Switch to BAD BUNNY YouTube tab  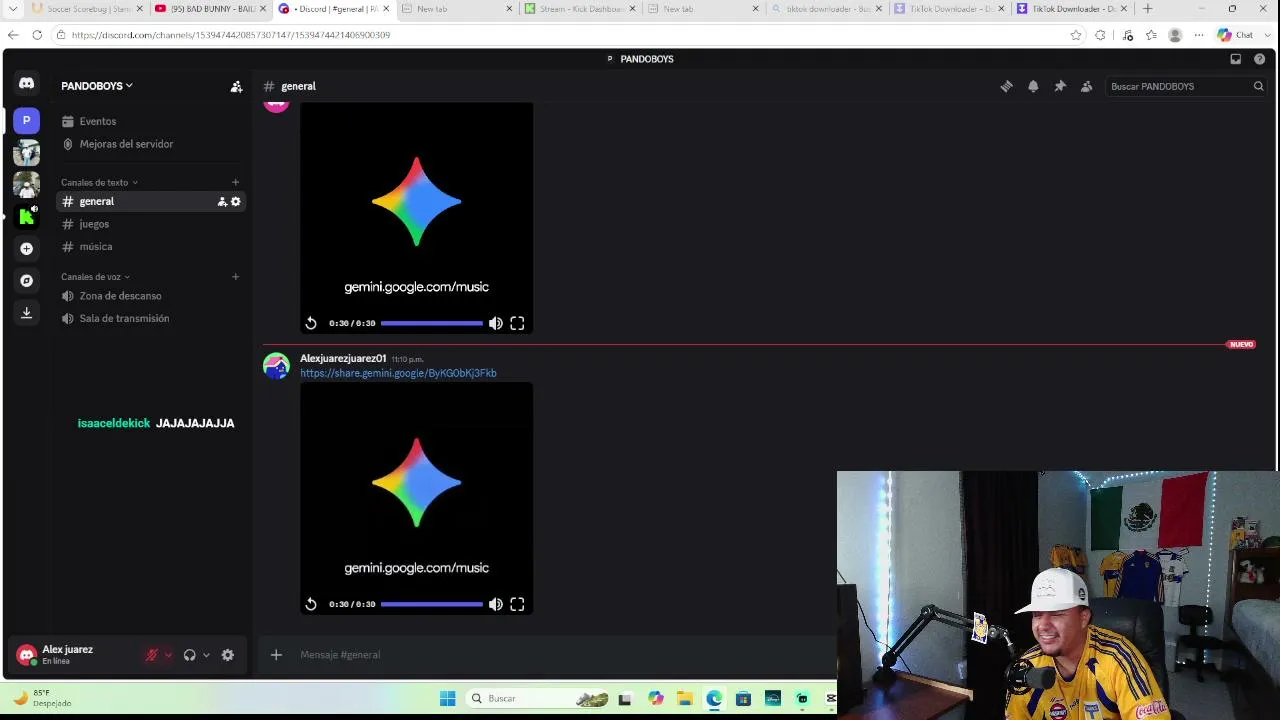(209, 9)
